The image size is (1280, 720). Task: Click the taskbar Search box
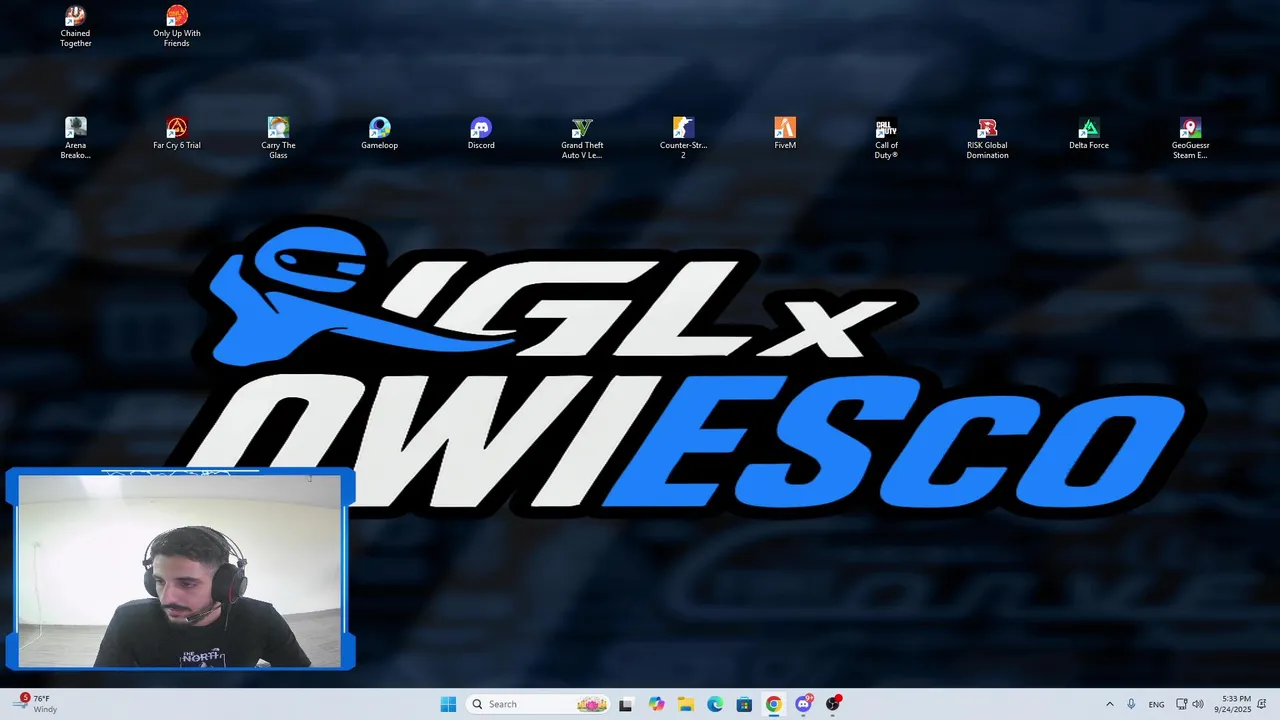(x=539, y=704)
